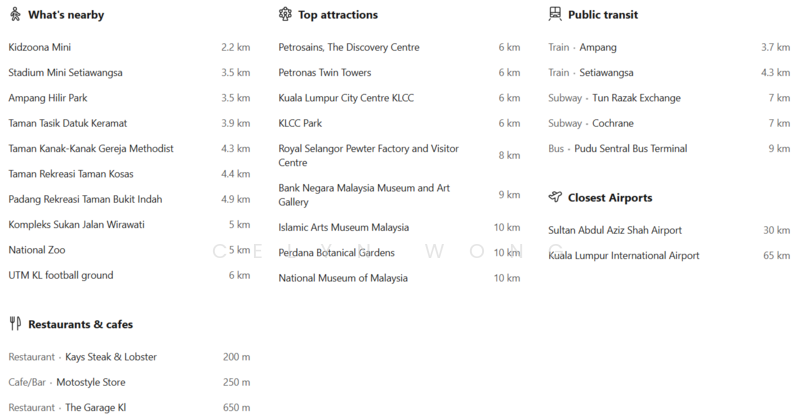This screenshot has height=420, width=800.
Task: Click the Restaurants & cafes cutlery icon
Action: pos(14,324)
